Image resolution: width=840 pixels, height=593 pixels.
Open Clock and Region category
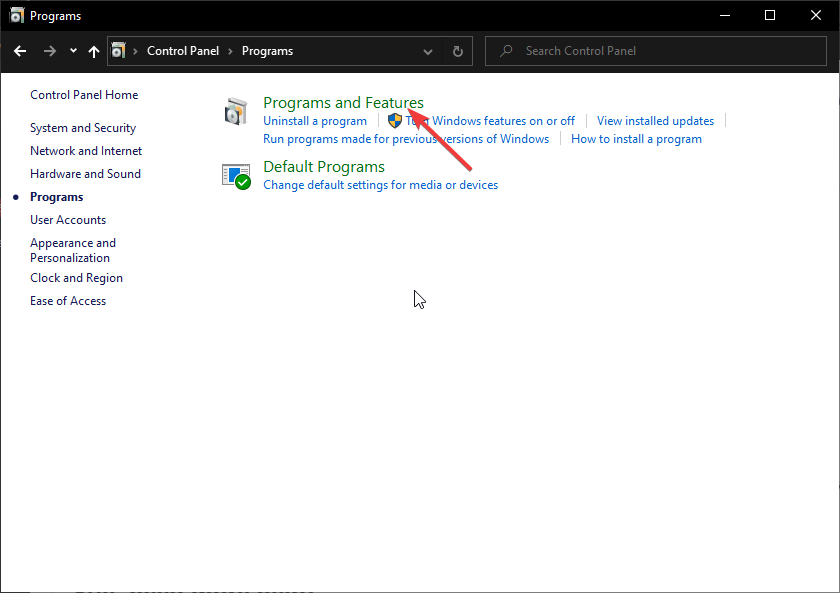[76, 278]
